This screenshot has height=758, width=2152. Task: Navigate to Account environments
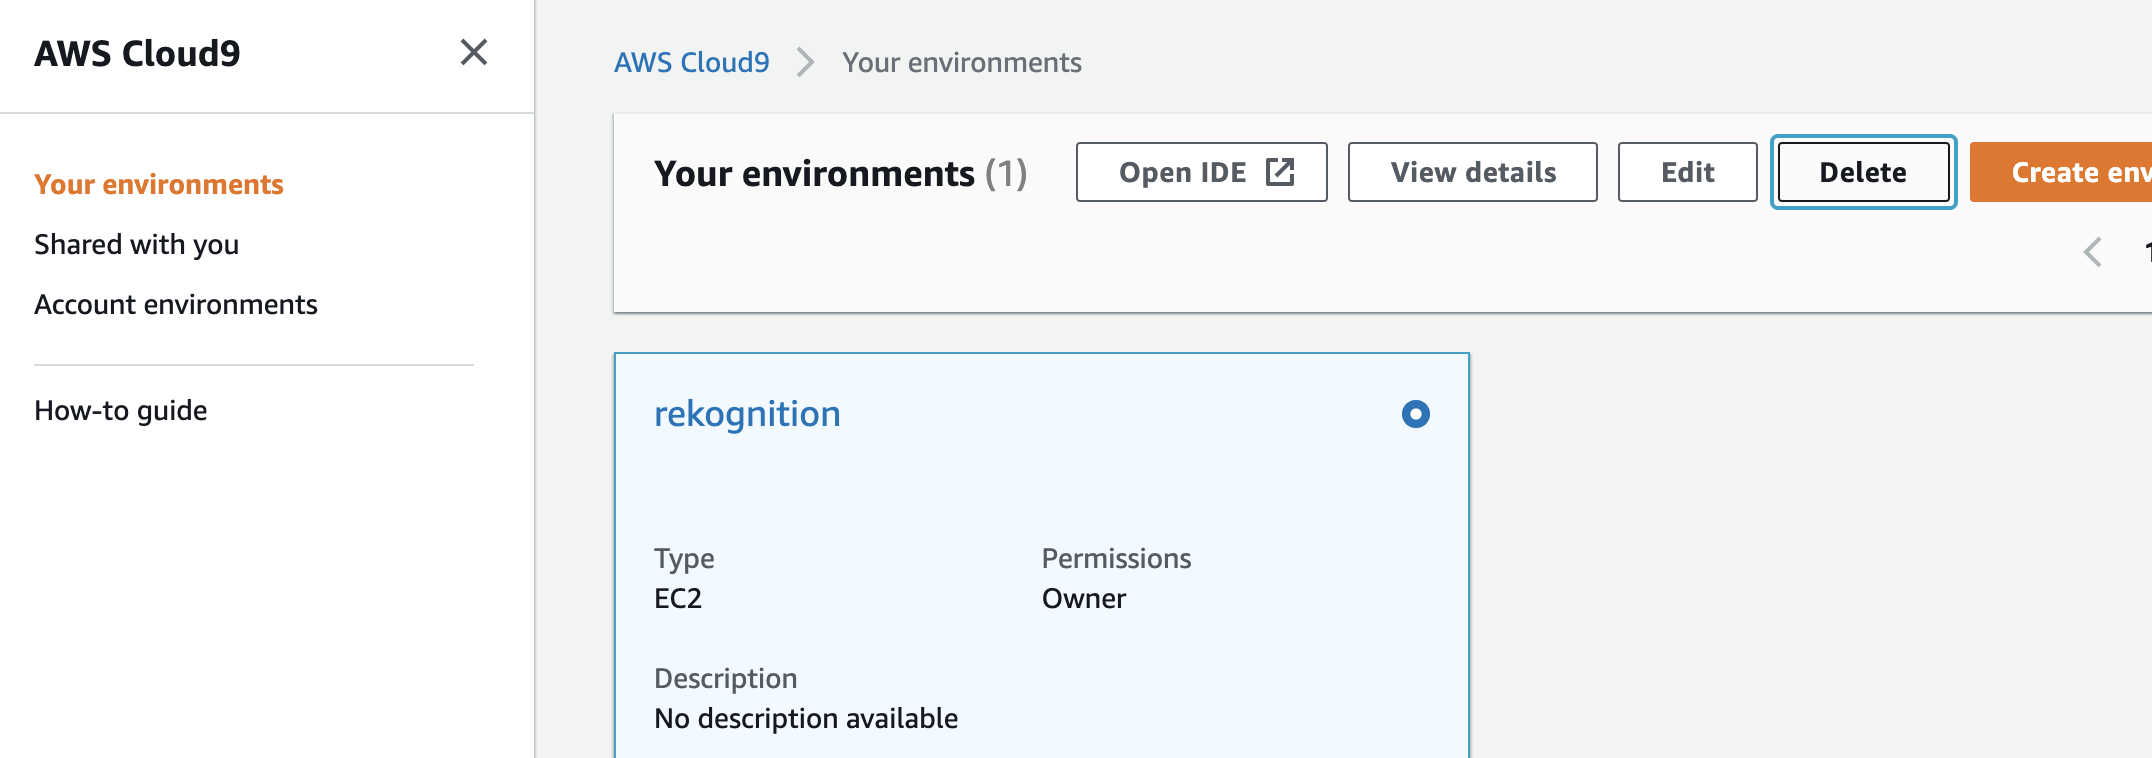coord(176,305)
